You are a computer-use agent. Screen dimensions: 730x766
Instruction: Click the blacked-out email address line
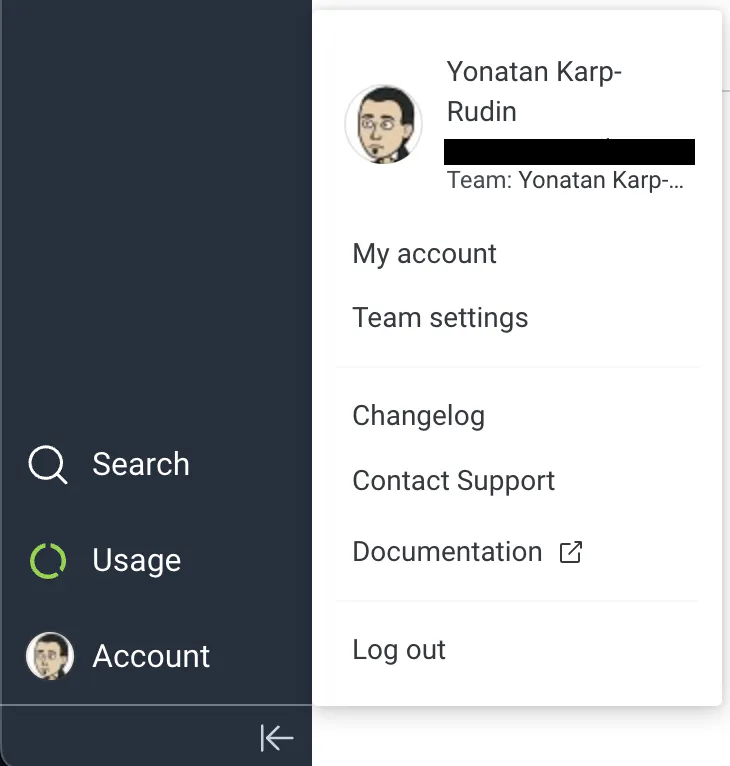tap(569, 152)
